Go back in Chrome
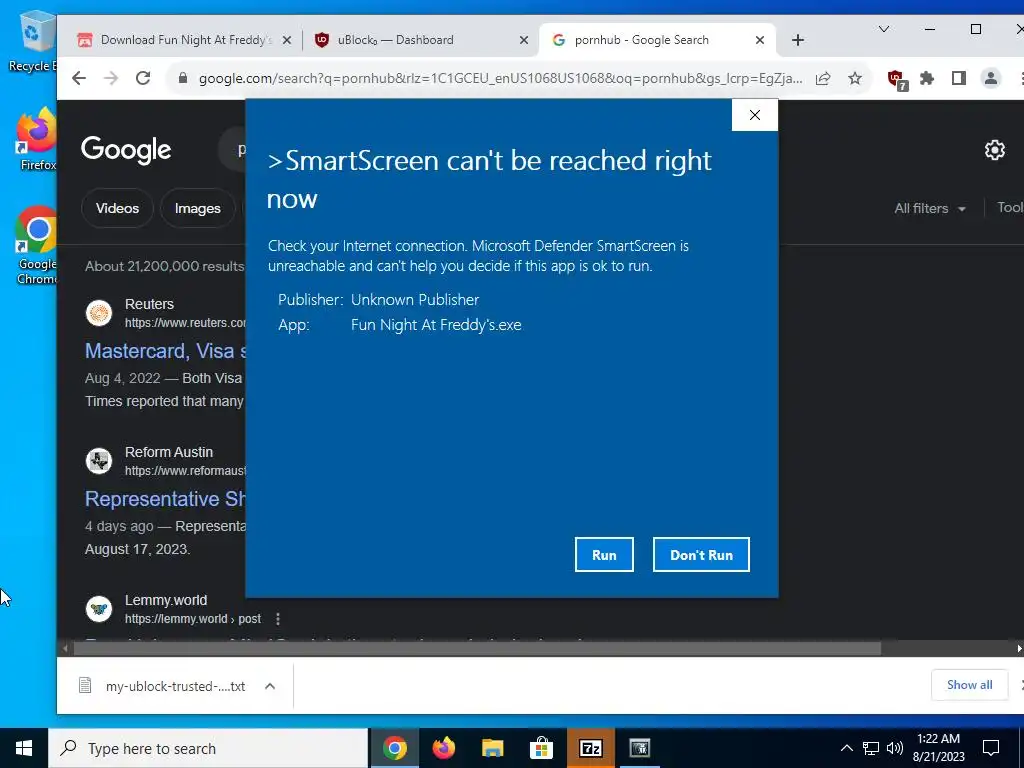This screenshot has height=768, width=1024. click(x=79, y=78)
